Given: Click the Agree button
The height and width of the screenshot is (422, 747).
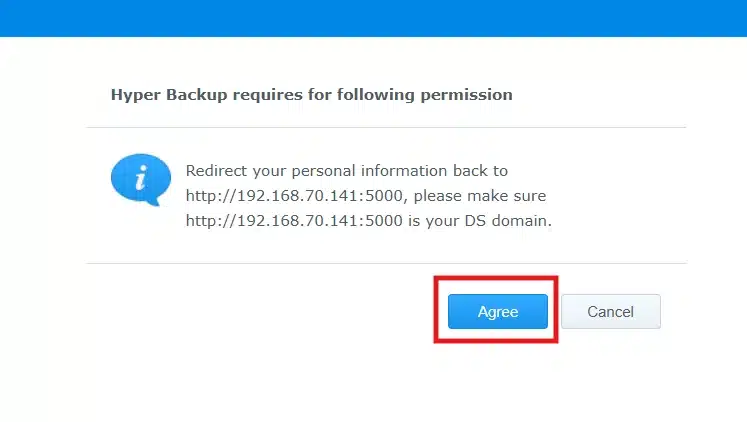Looking at the screenshot, I should click(497, 311).
